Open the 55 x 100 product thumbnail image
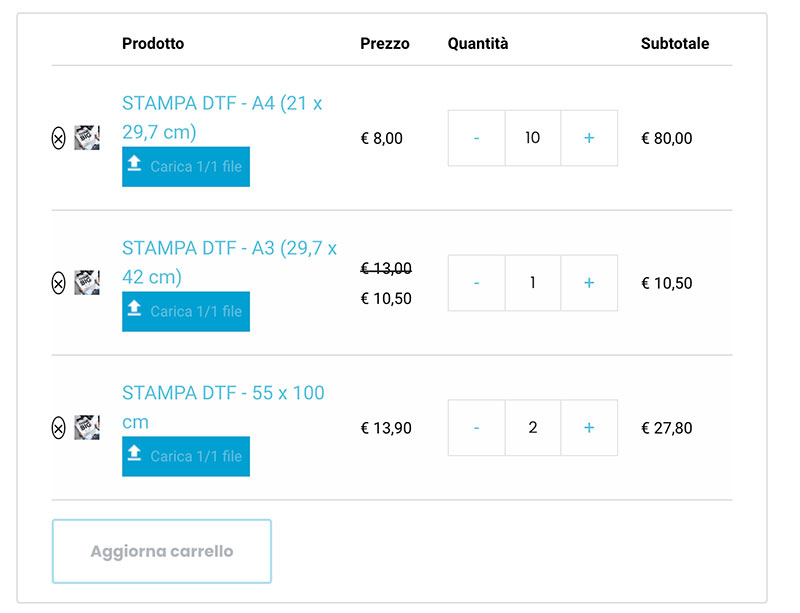Image resolution: width=800 pixels, height=613 pixels. tap(88, 425)
